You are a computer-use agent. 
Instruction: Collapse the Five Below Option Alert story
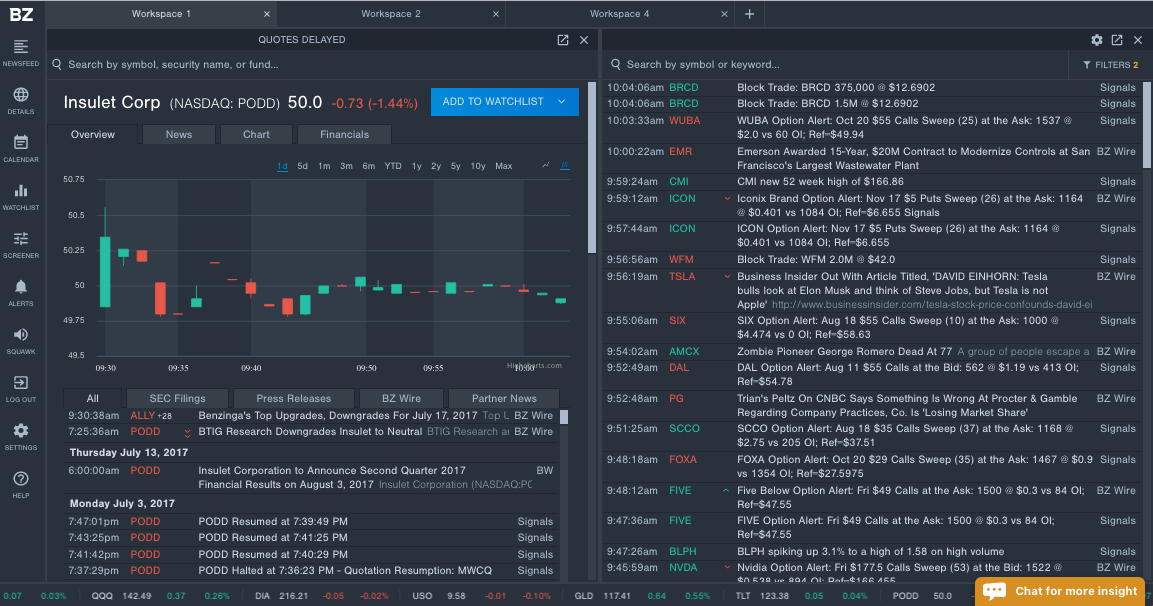click(x=726, y=491)
